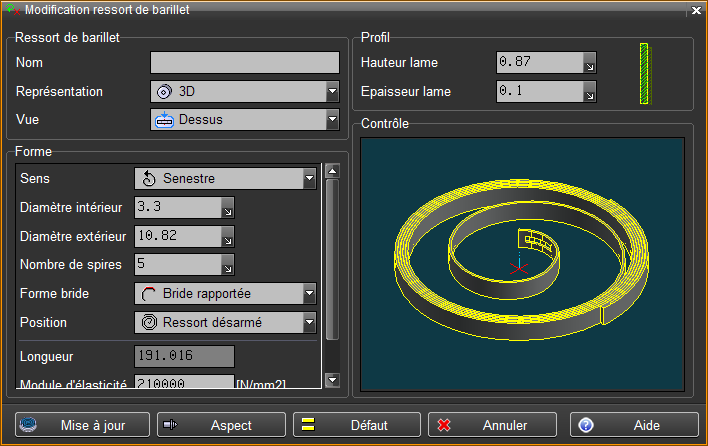Viewport: 708px width, 446px height.
Task: Click the arrow button beside Hauteur lame
Action: click(x=590, y=62)
